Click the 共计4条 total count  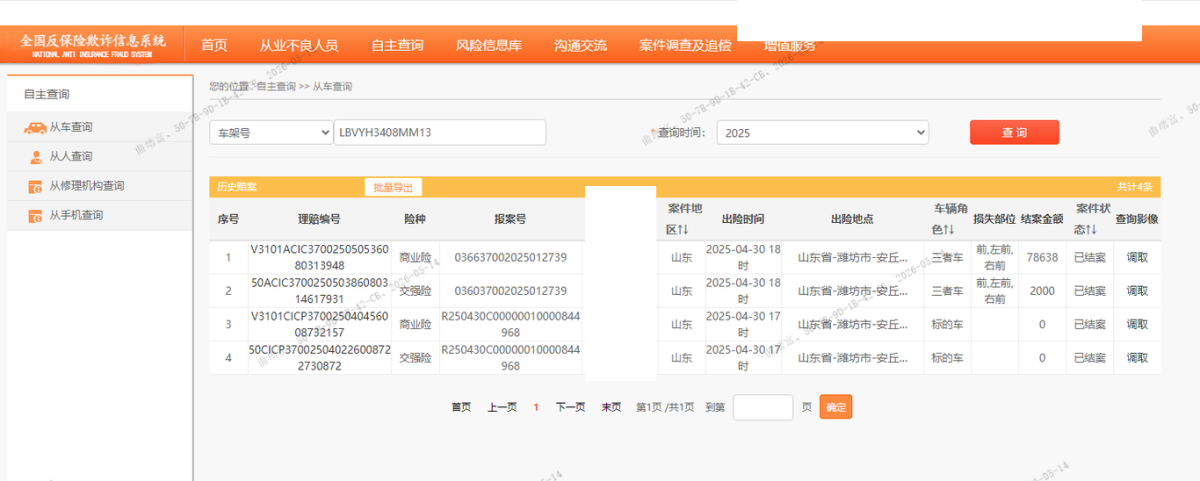coord(1135,187)
